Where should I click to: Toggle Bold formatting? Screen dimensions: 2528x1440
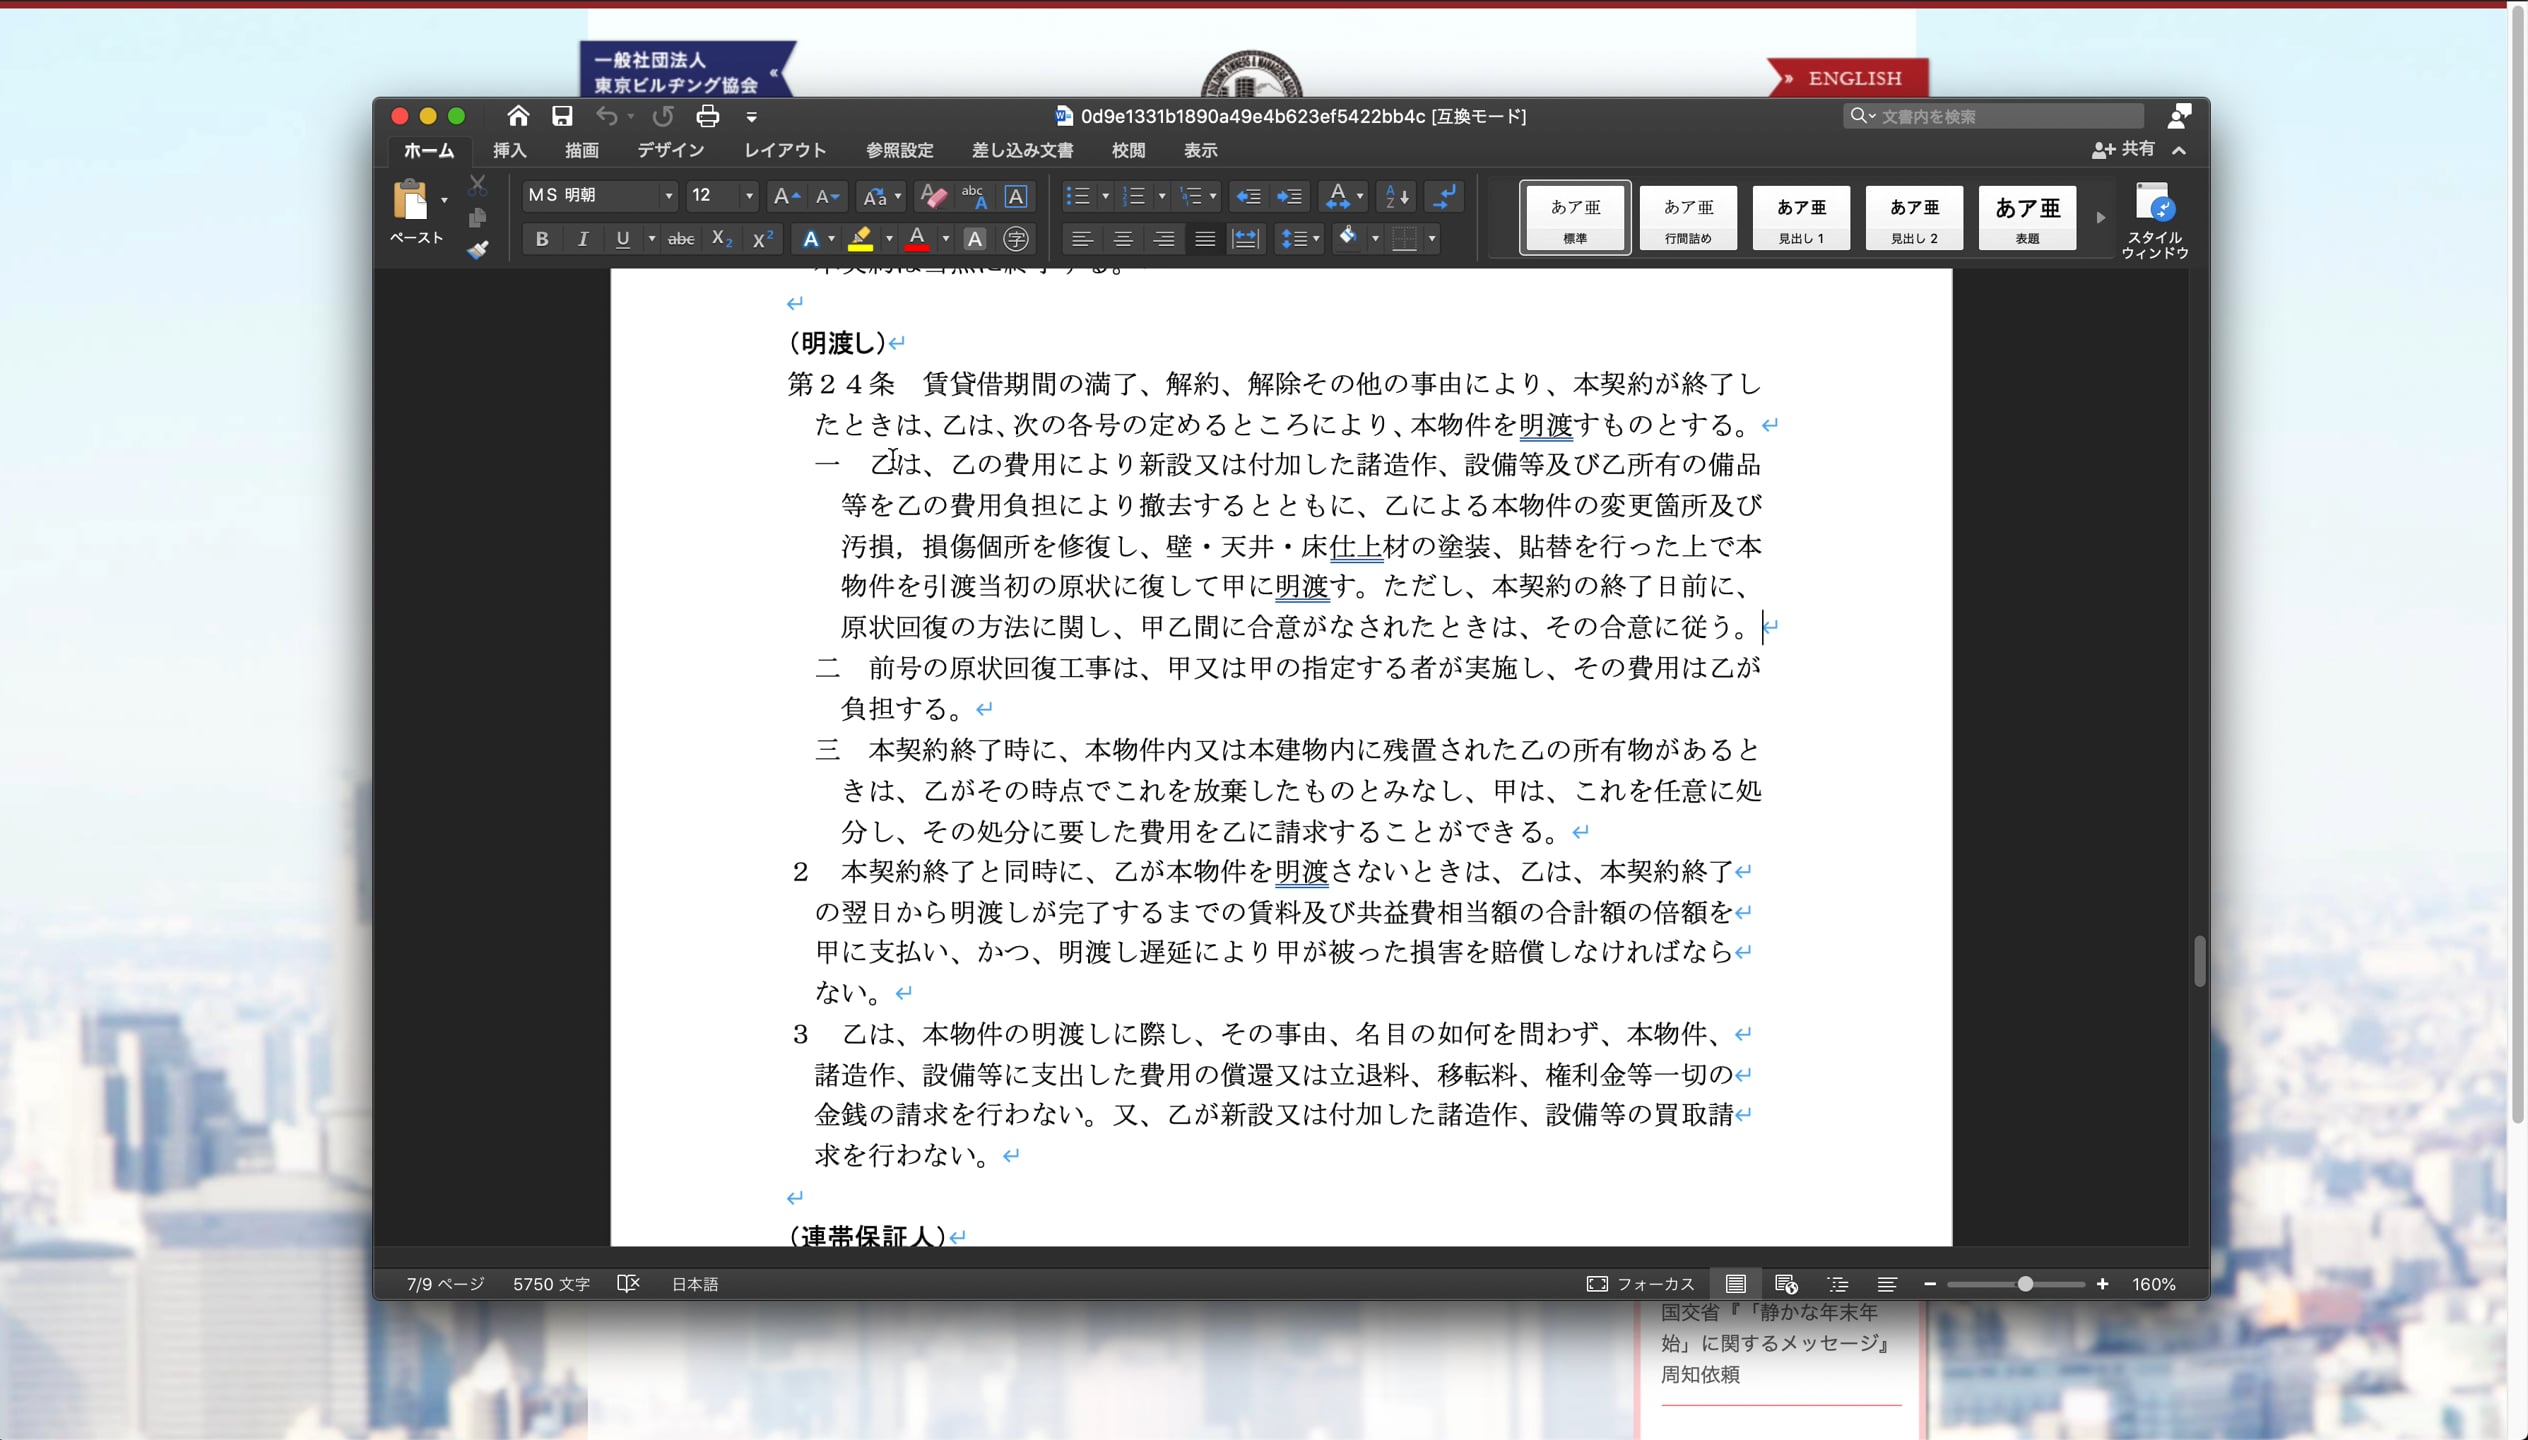tap(542, 239)
